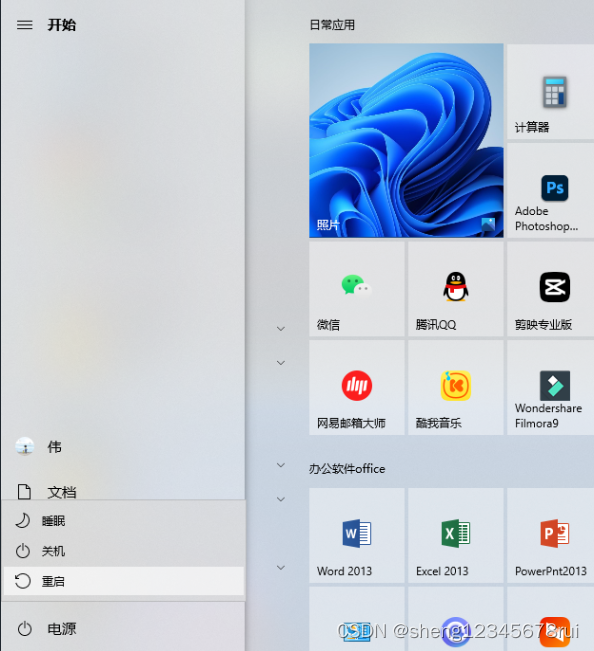Screen dimensions: 594x651
Task: Launch 微信 WeChat tile
Action: (x=357, y=289)
